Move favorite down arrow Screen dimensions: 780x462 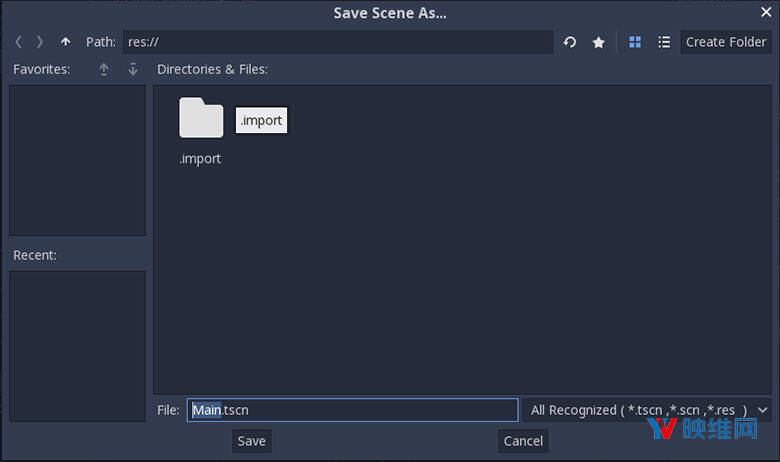coord(133,69)
